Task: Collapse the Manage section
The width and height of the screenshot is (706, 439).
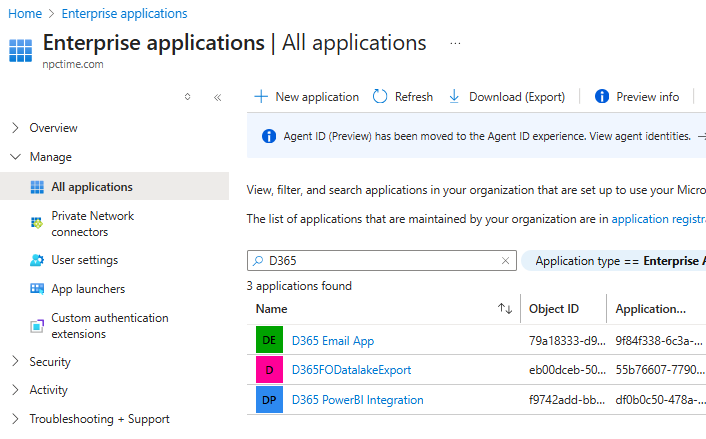Action: pyautogui.click(x=15, y=157)
